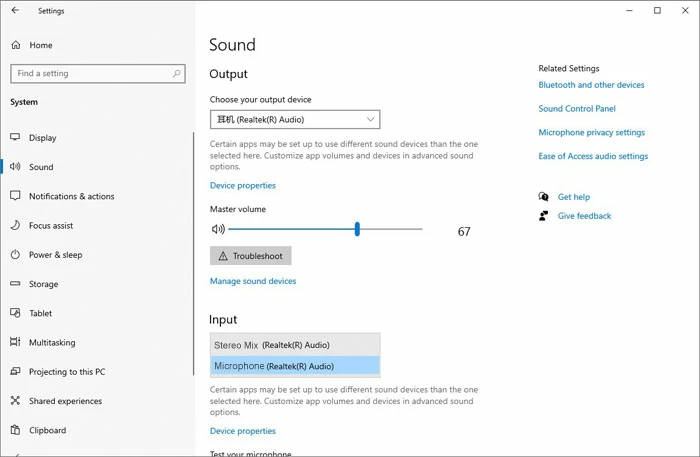Click the back arrow in Settings header

pyautogui.click(x=15, y=11)
